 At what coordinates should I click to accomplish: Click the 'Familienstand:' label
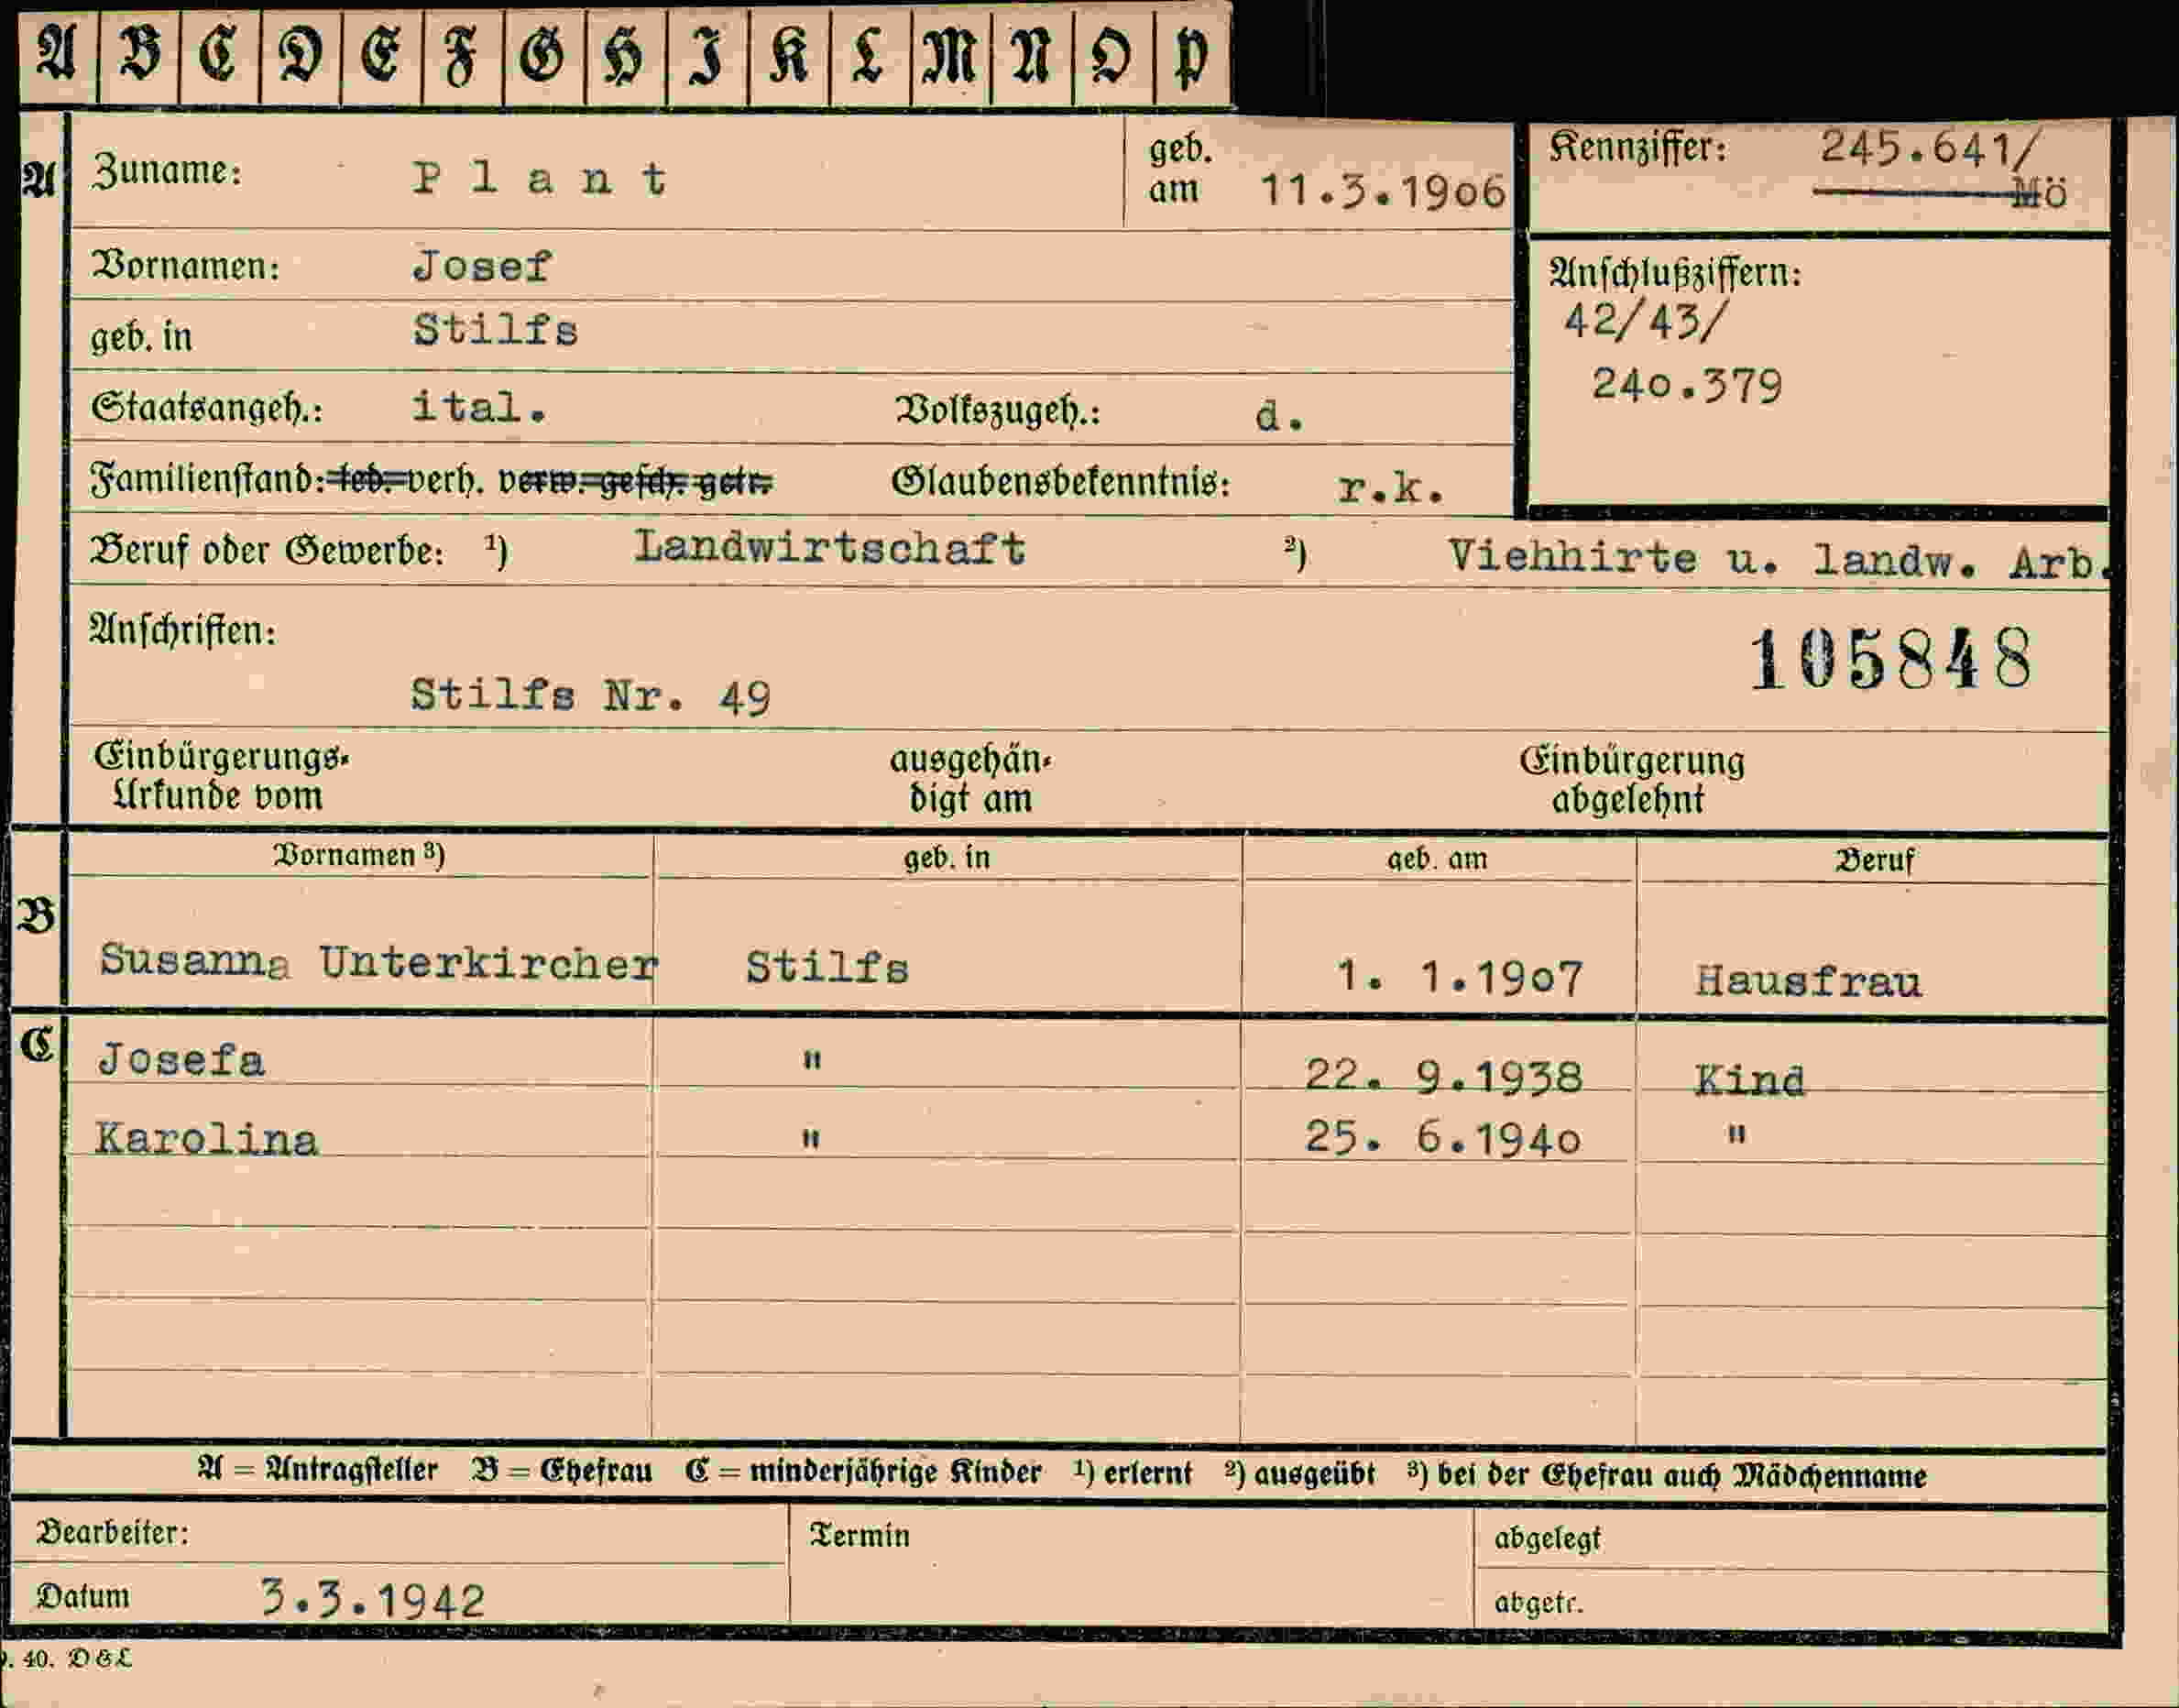click(208, 479)
